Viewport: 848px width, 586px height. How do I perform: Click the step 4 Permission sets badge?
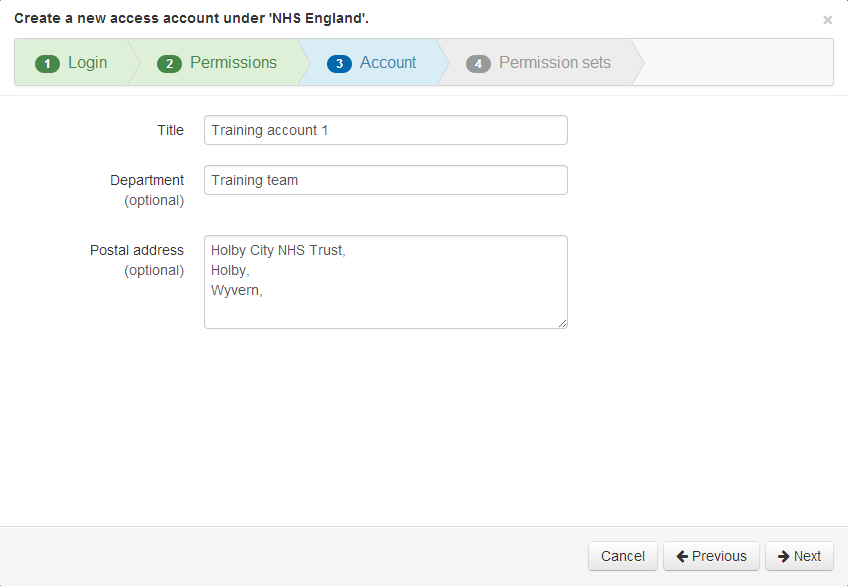(479, 63)
